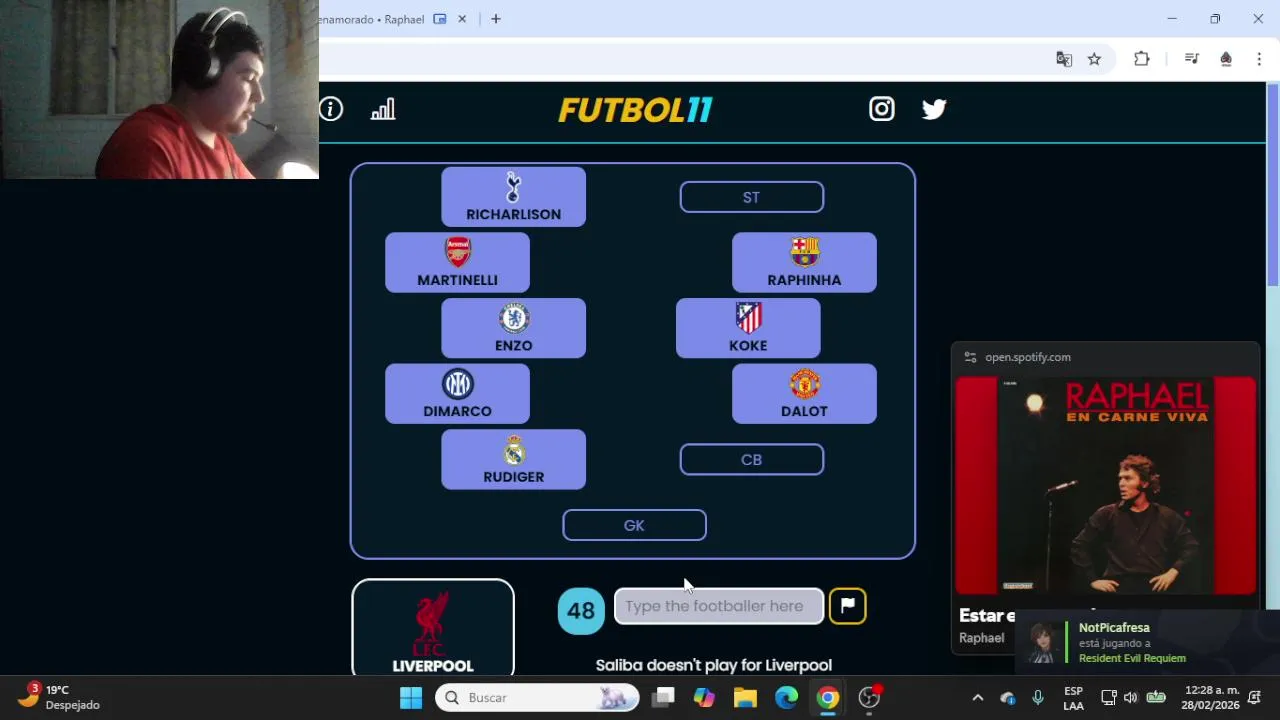Bookmark this page with star icon
Viewport: 1280px width, 720px height.
tap(1094, 59)
